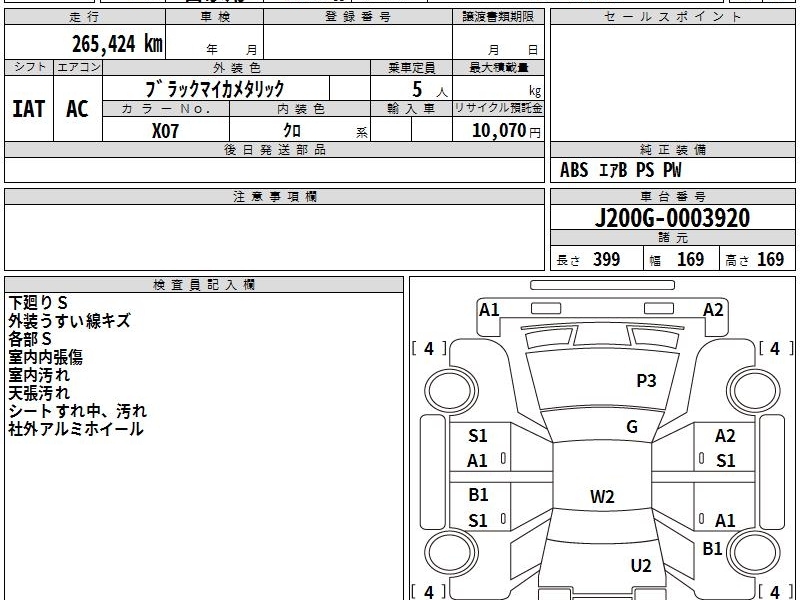Select the seating capacity 5 人
The image size is (800, 600).
pos(430,90)
